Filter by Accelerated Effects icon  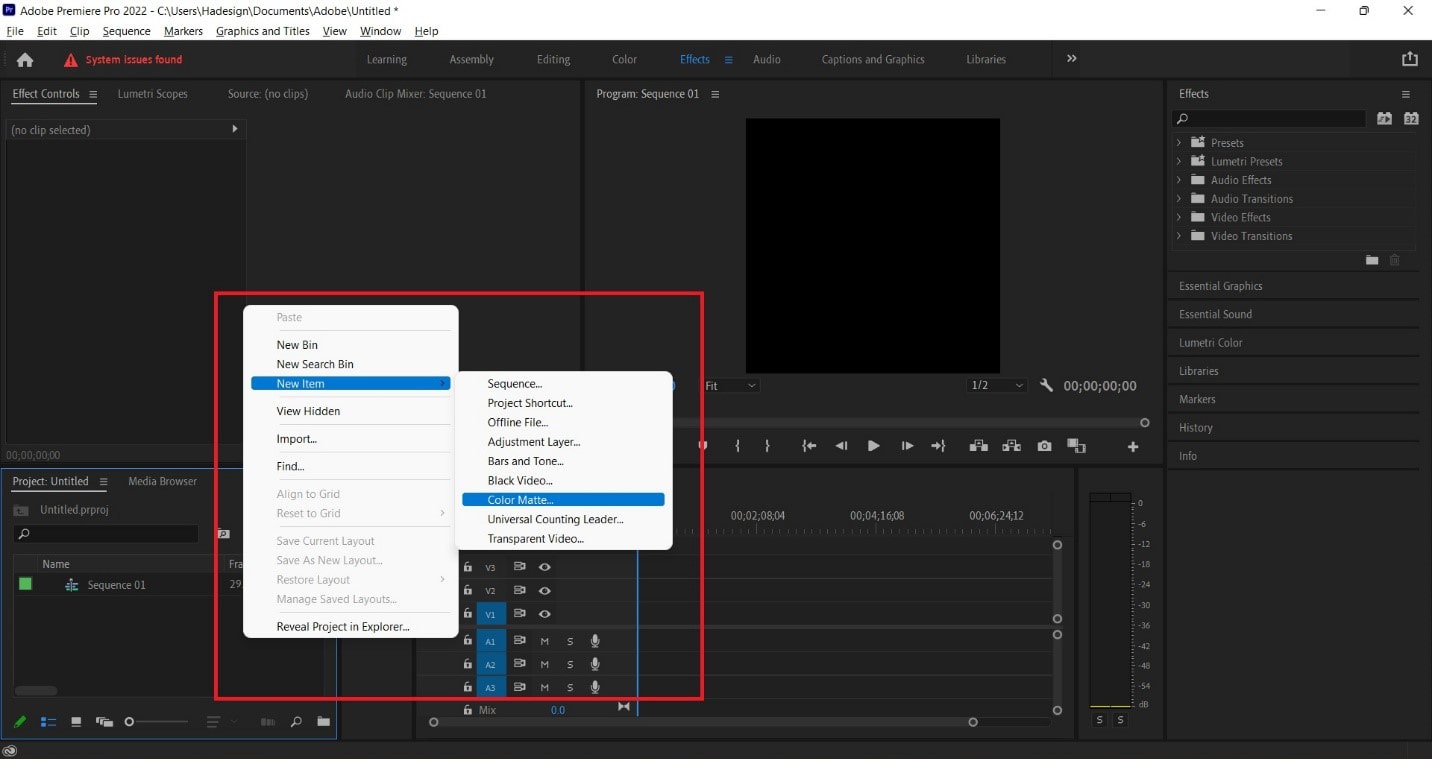[1384, 118]
